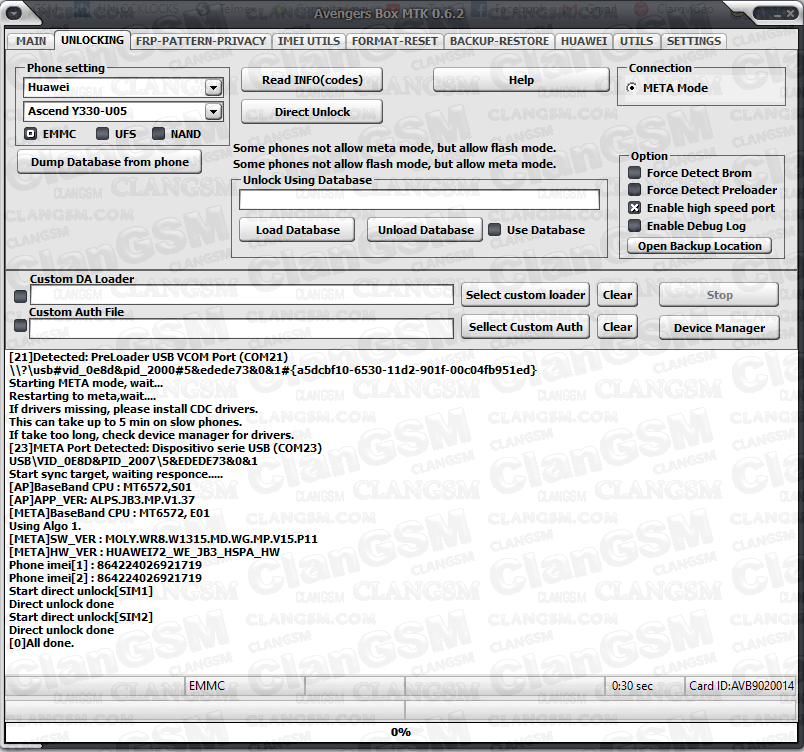Viewport: 804px width, 752px height.
Task: Switch to BACKUP-RESTORE tab
Action: pos(499,41)
